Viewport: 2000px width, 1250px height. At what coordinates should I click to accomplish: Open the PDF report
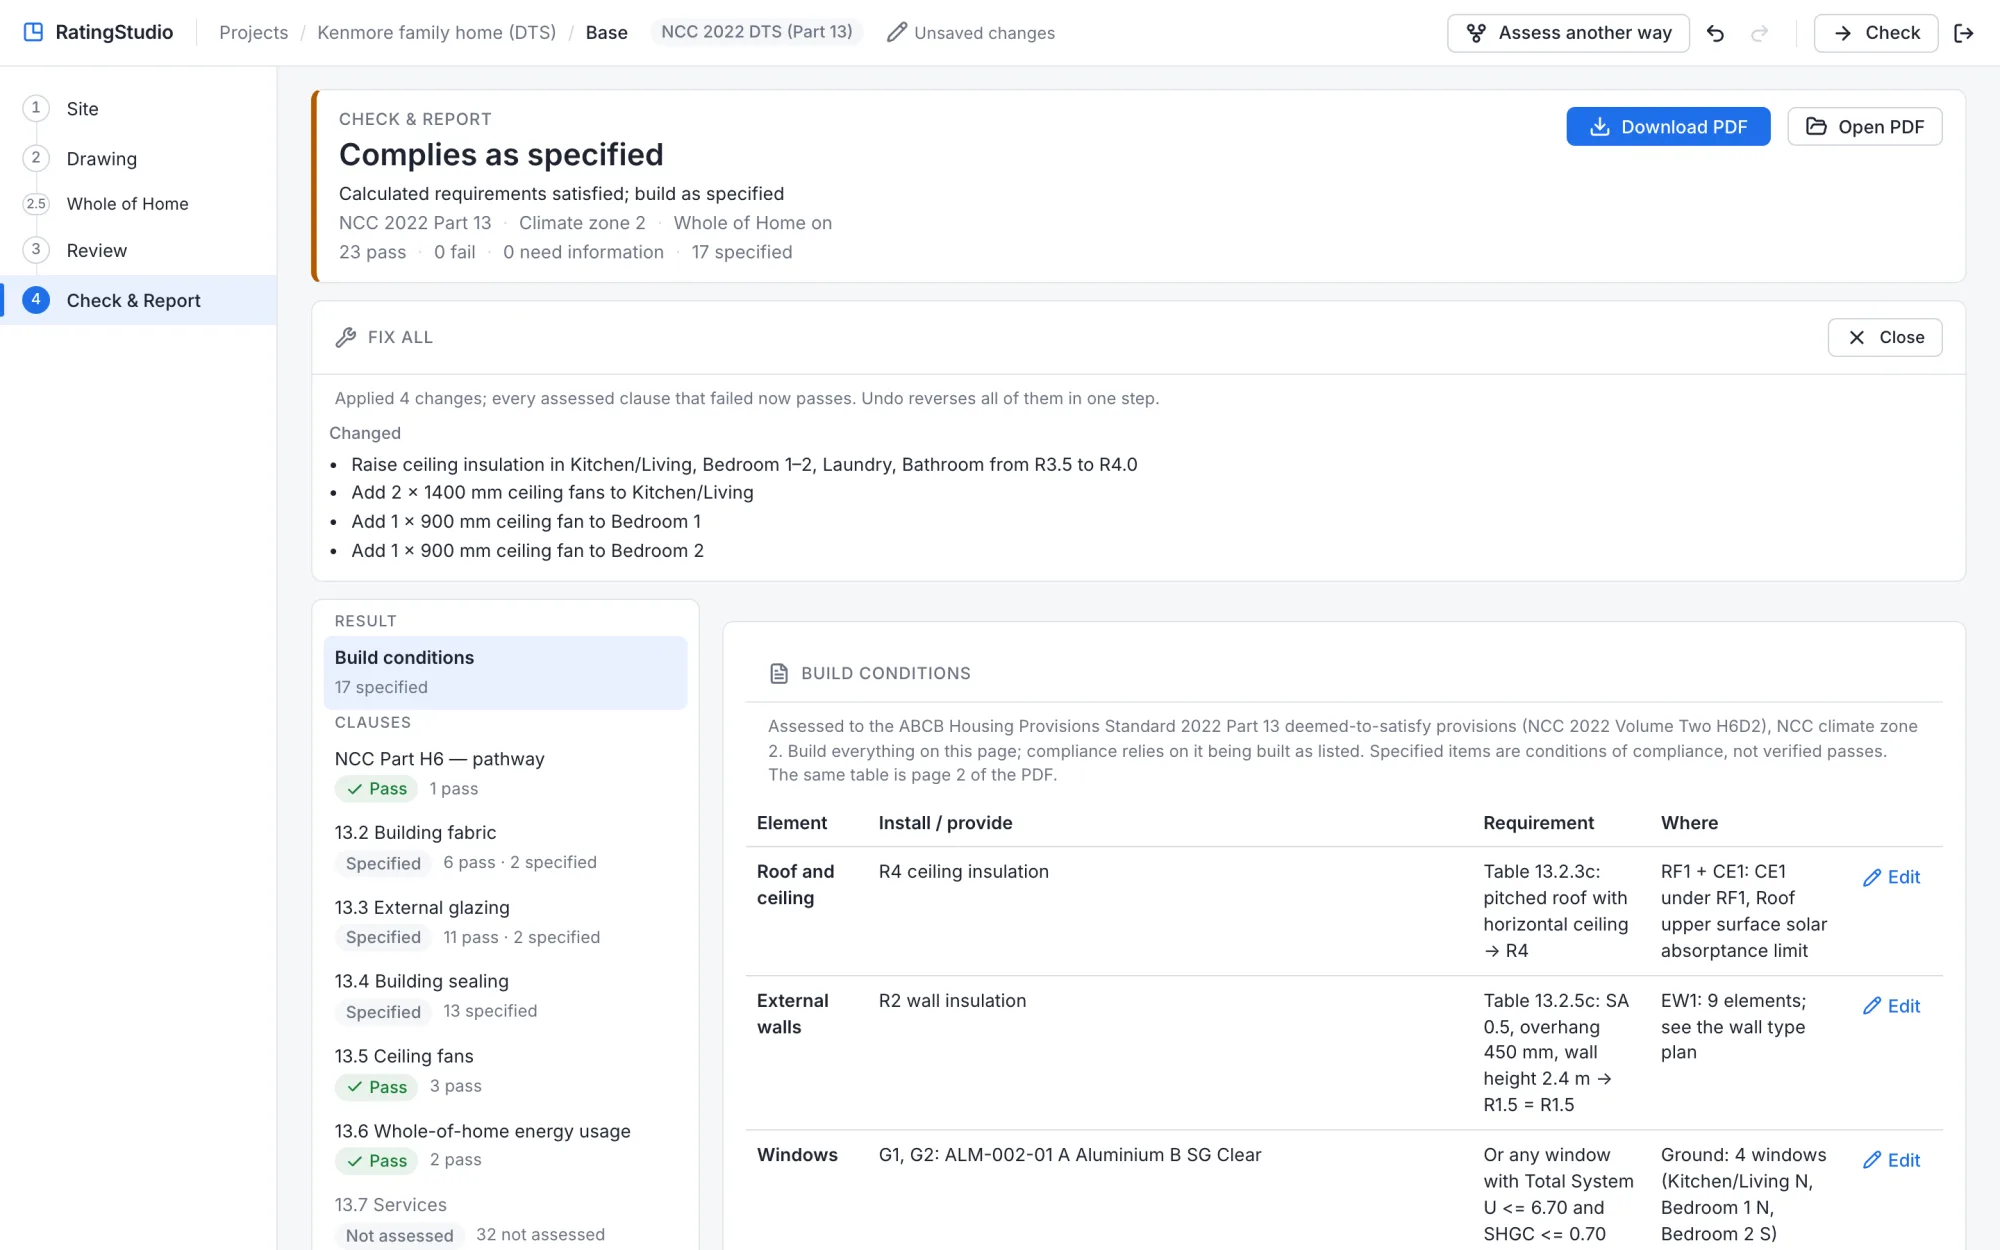[1864, 127]
